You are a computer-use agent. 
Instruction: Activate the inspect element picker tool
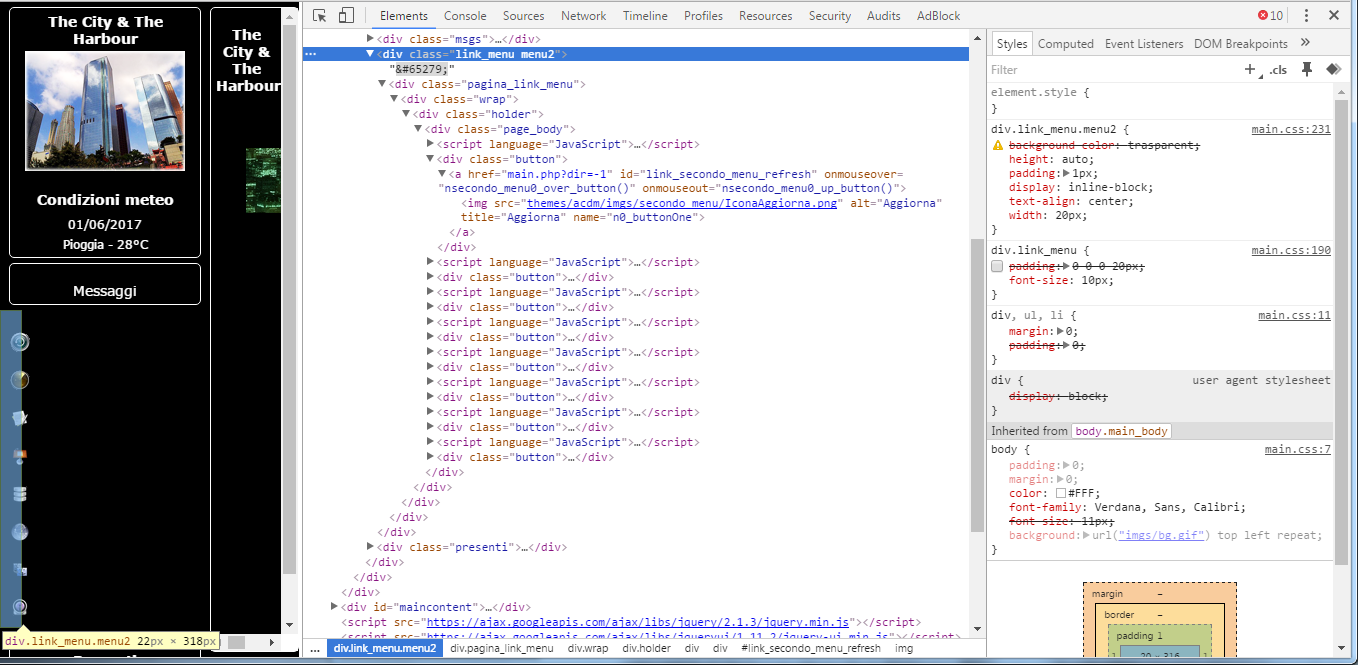click(x=320, y=16)
